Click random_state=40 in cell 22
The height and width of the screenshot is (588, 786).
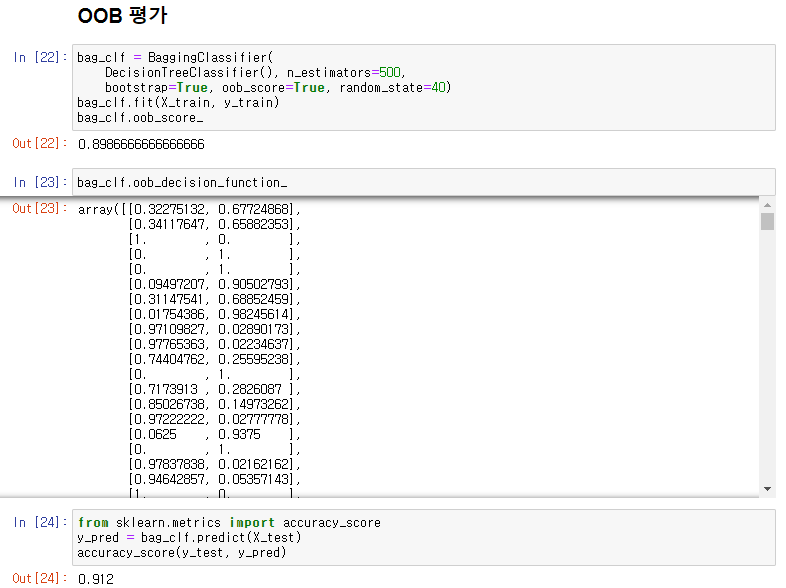click(395, 88)
